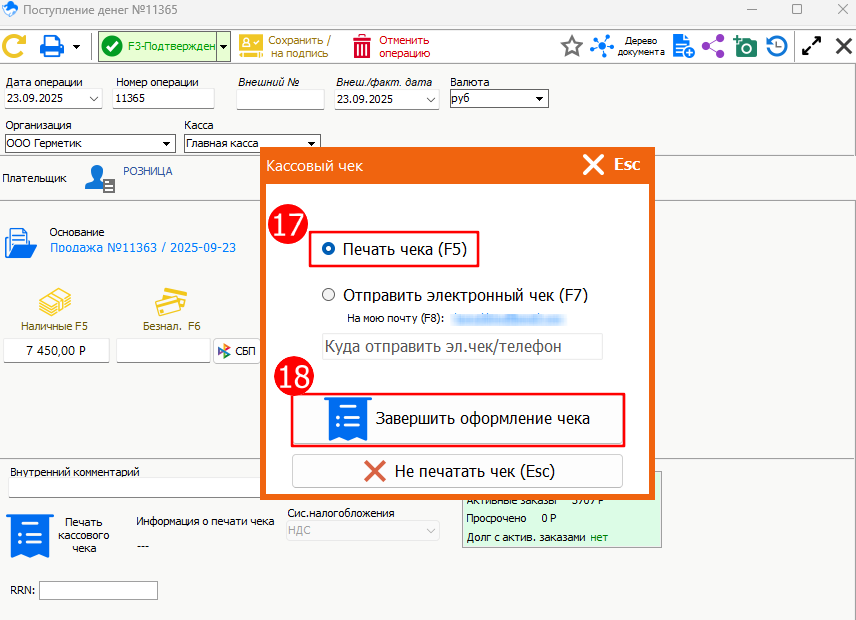Expand the Организация dropdown
The width and height of the screenshot is (856, 620).
(x=166, y=143)
